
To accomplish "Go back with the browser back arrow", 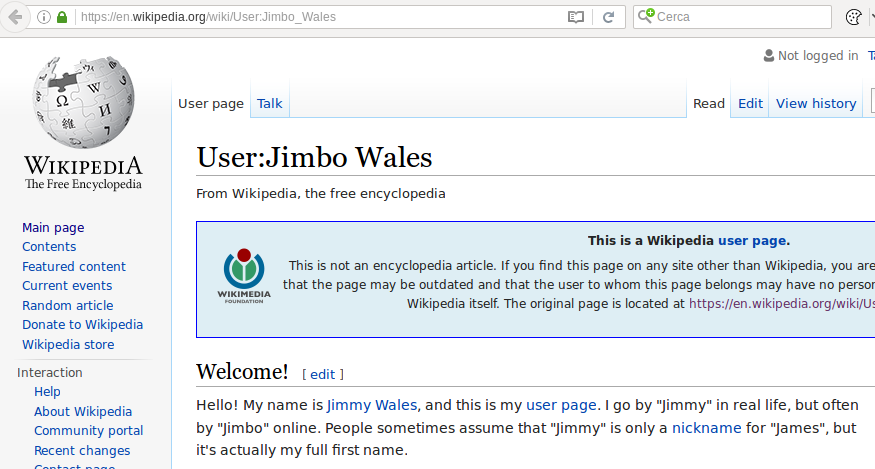I will (15, 17).
